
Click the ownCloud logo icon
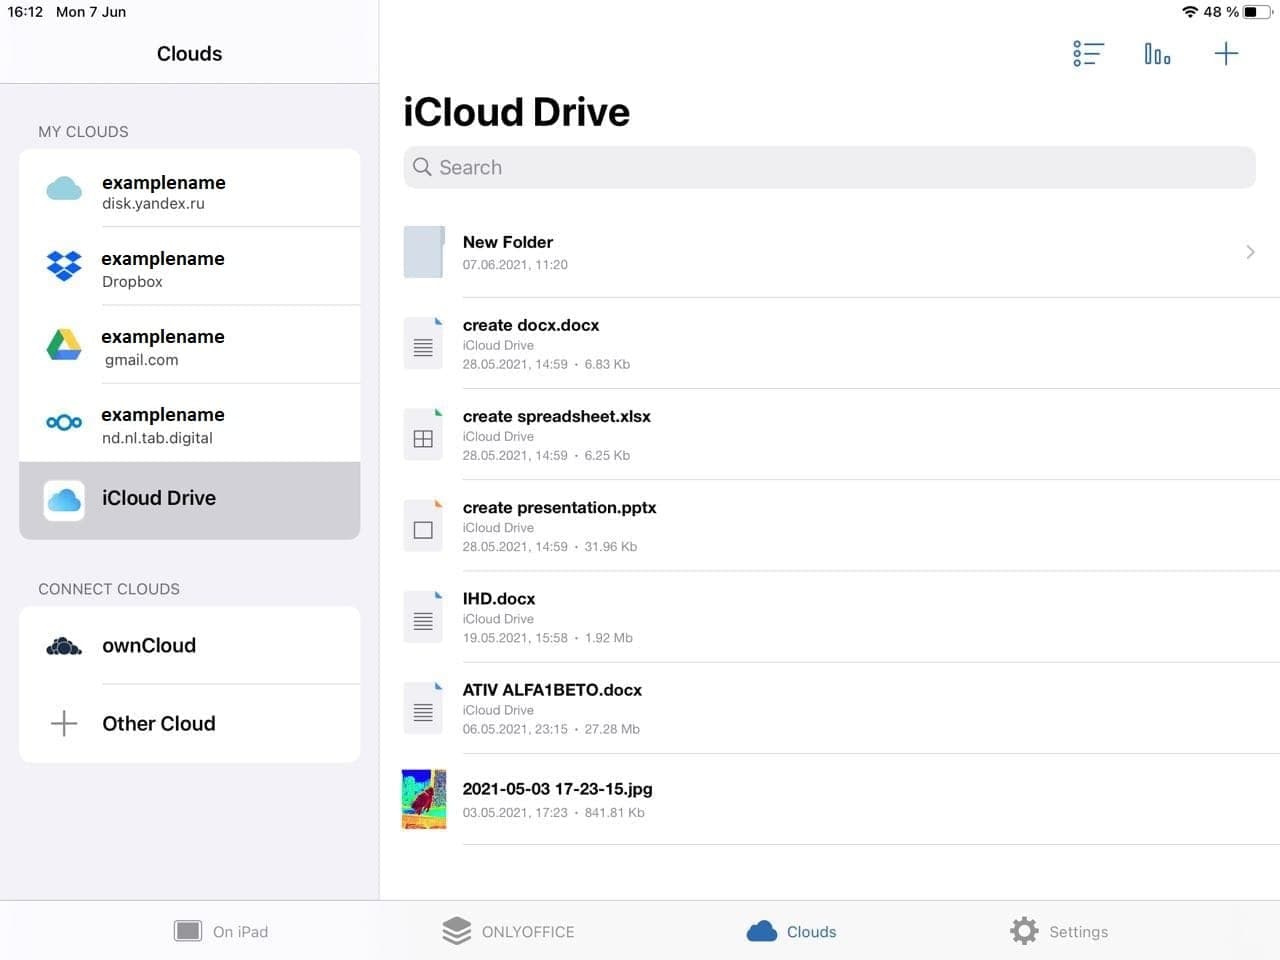(64, 646)
